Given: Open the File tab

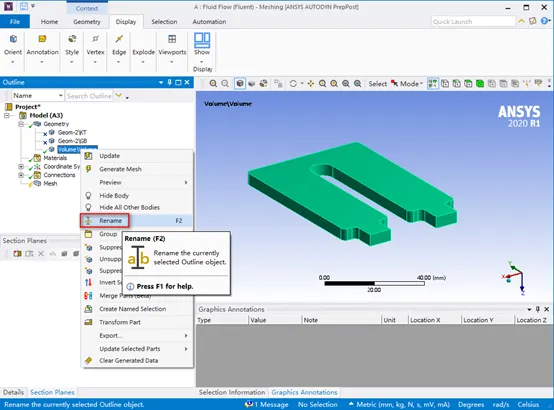Looking at the screenshot, I should tap(15, 22).
